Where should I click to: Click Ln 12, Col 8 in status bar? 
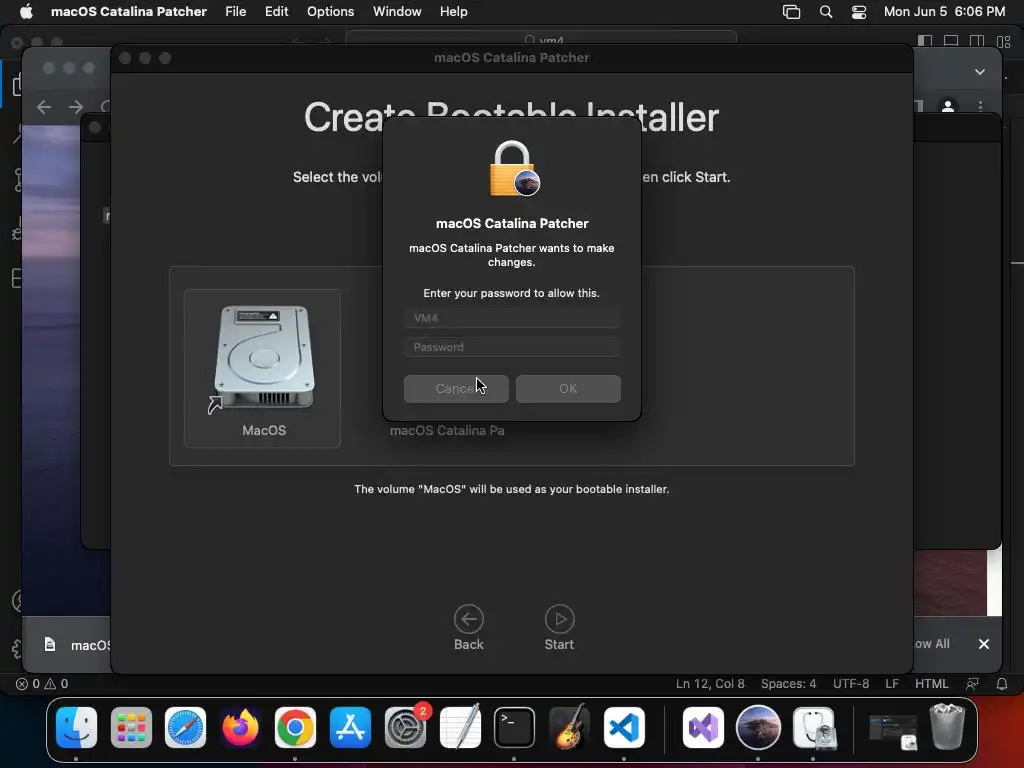click(710, 684)
